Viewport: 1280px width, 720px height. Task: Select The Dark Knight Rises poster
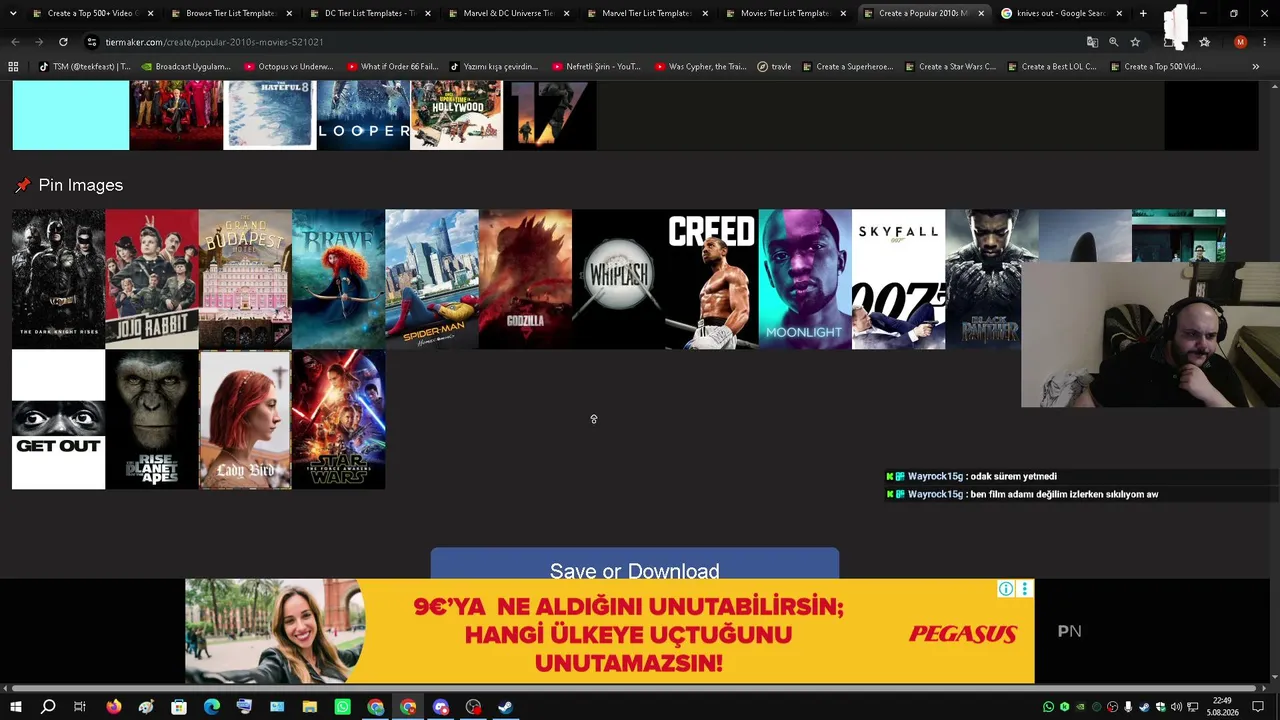point(58,279)
